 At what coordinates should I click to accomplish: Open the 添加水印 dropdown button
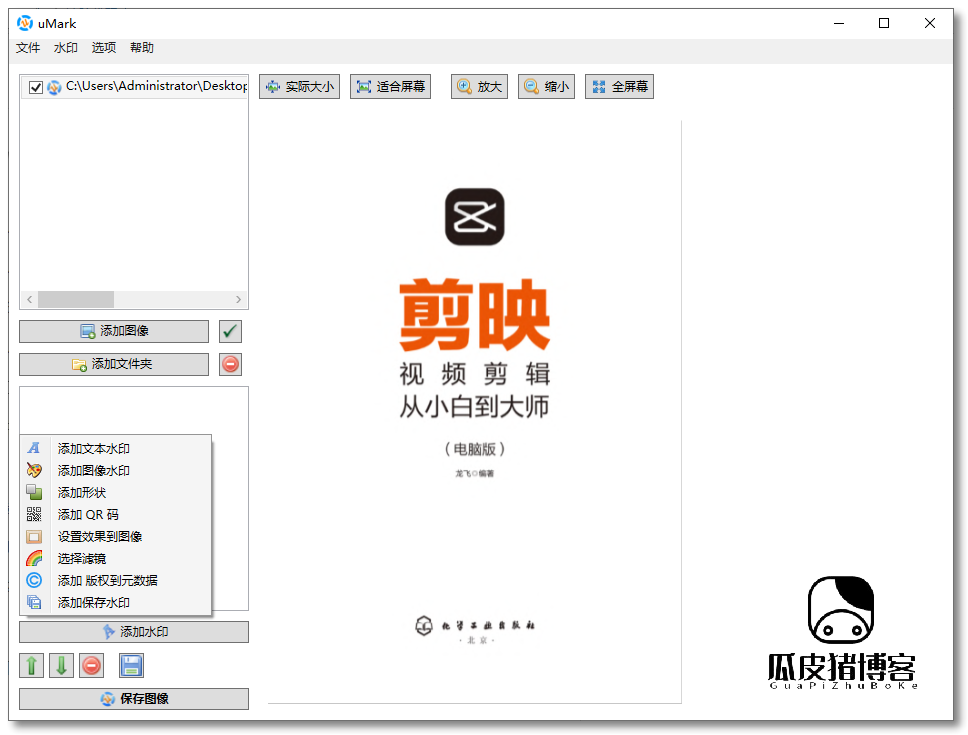[x=134, y=632]
